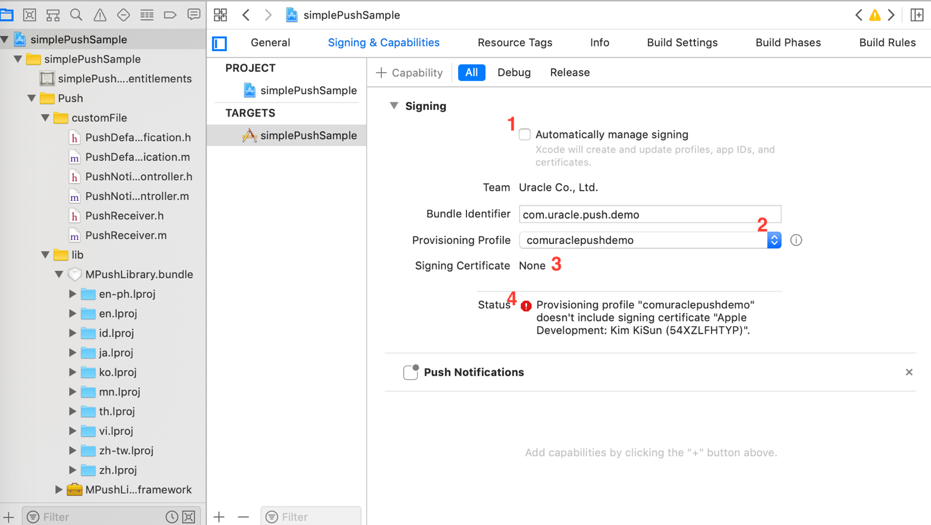The width and height of the screenshot is (931, 525).
Task: Collapse the Push folder
Action: [x=31, y=98]
